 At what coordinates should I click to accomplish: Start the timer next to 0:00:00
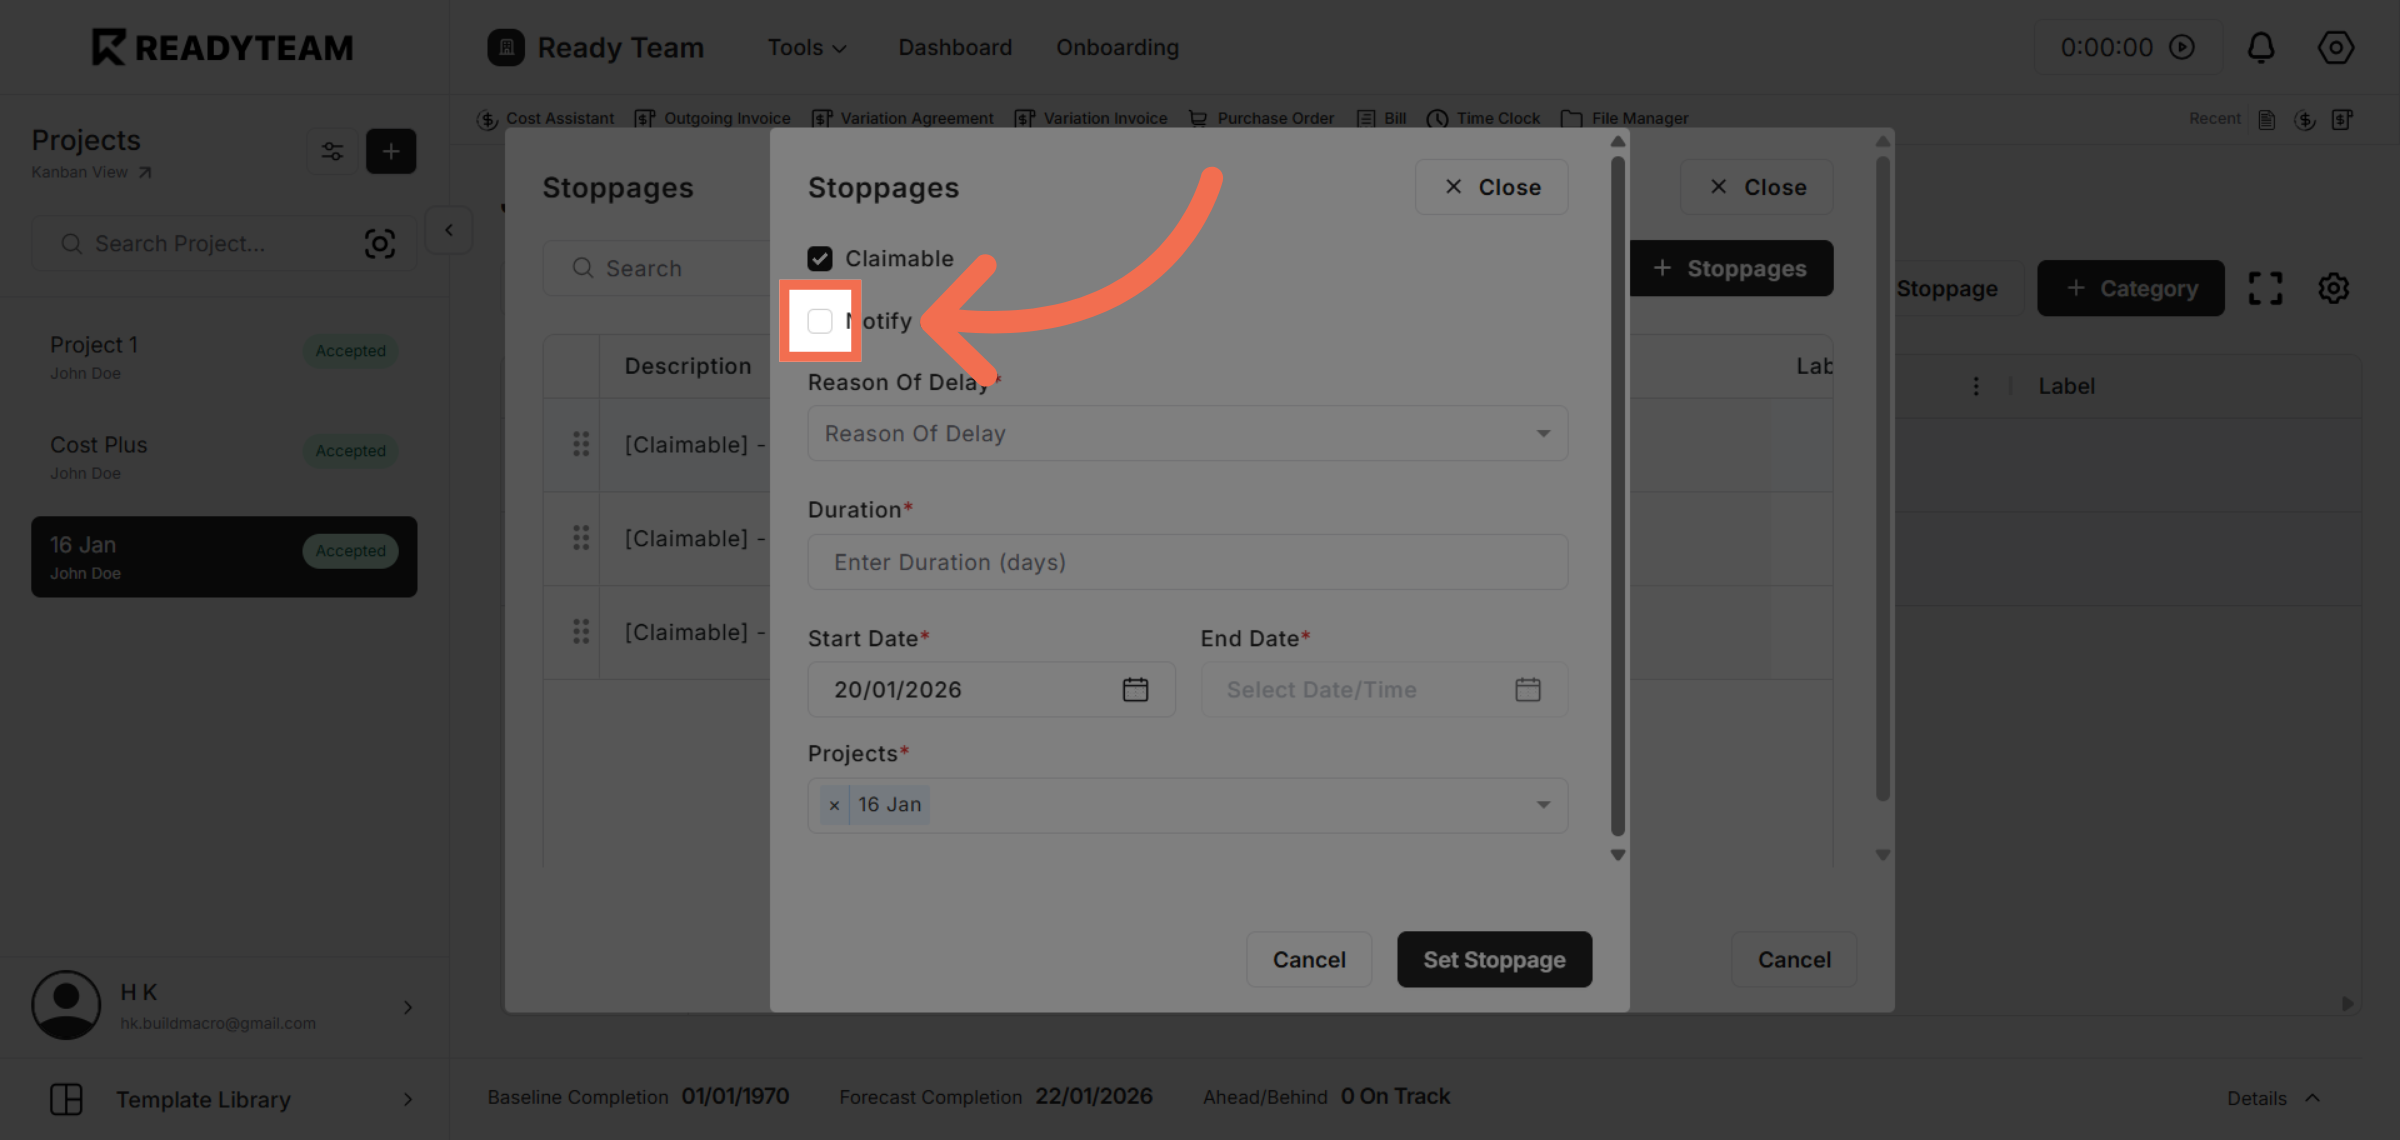coord(2180,47)
